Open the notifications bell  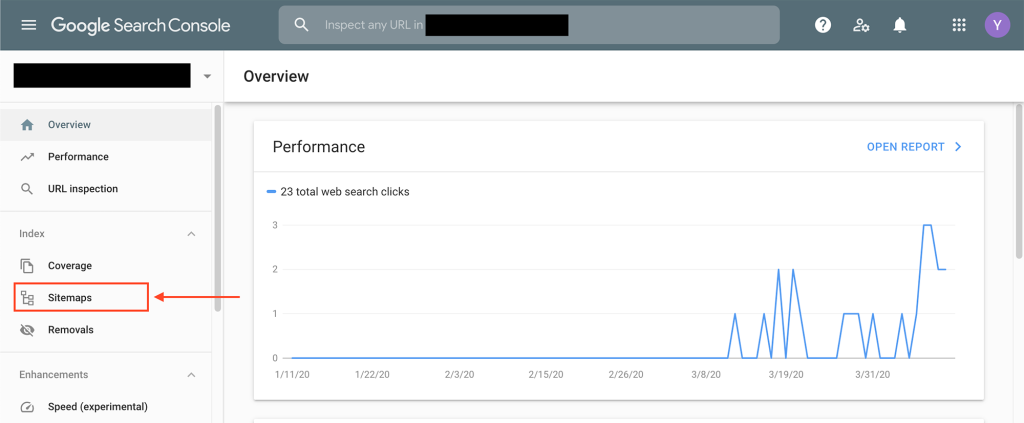899,25
